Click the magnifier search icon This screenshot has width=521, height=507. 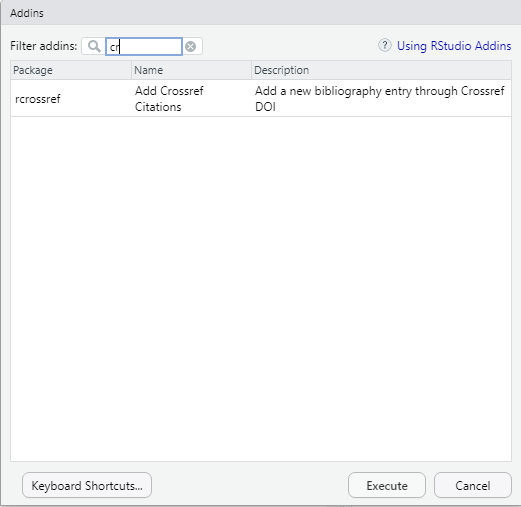click(x=94, y=46)
